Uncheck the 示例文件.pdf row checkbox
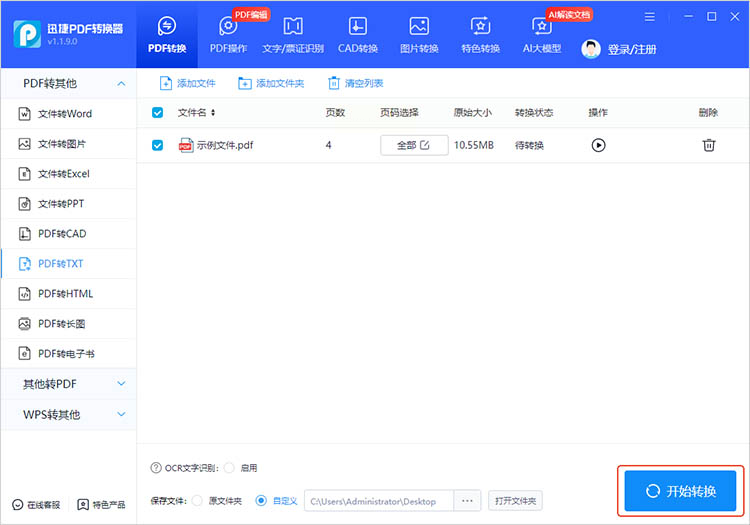Viewport: 750px width, 525px height. 157,145
